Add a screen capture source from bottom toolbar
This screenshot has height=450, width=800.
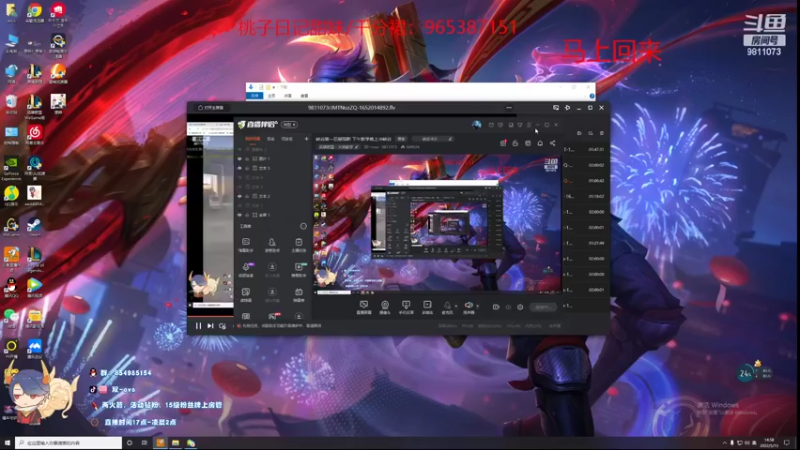364,307
